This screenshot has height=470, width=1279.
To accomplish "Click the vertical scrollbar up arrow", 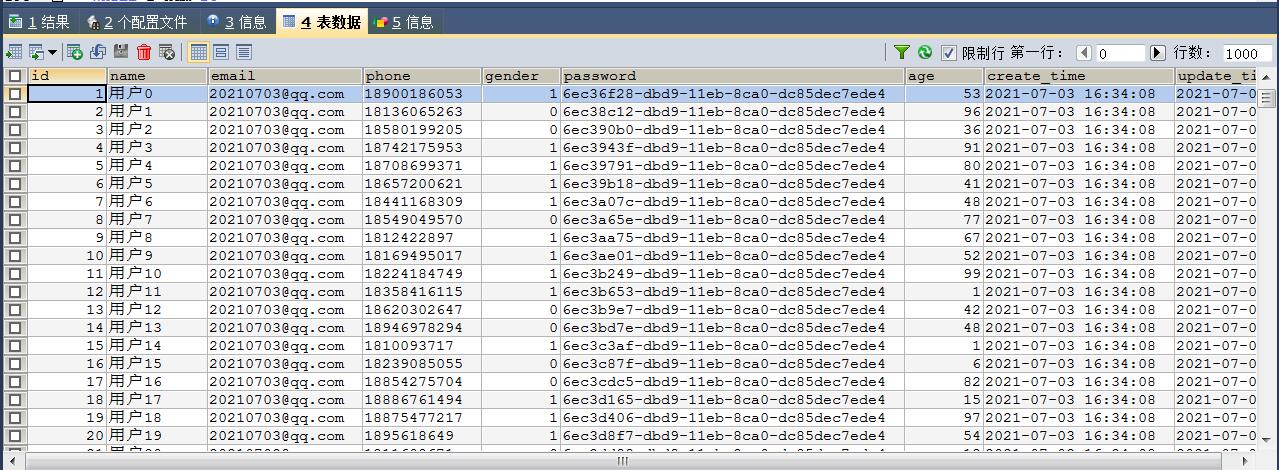I will pos(1267,76).
